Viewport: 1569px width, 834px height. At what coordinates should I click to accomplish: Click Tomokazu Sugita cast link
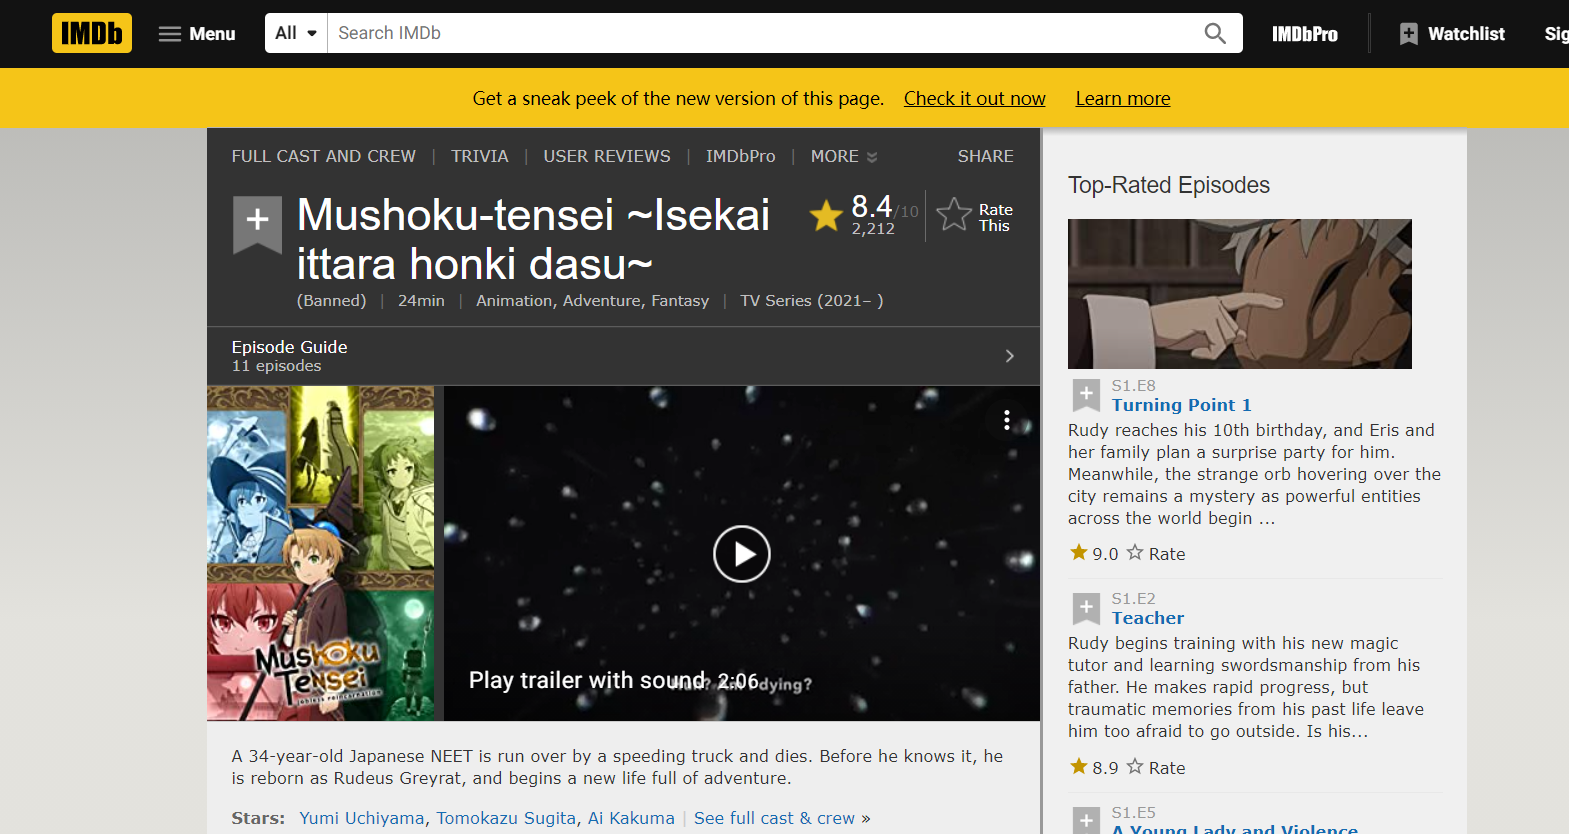(x=506, y=818)
